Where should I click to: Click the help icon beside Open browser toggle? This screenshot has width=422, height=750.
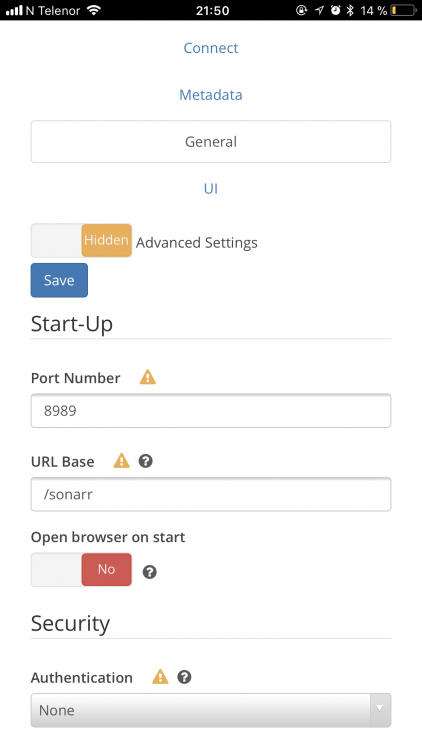click(x=150, y=572)
